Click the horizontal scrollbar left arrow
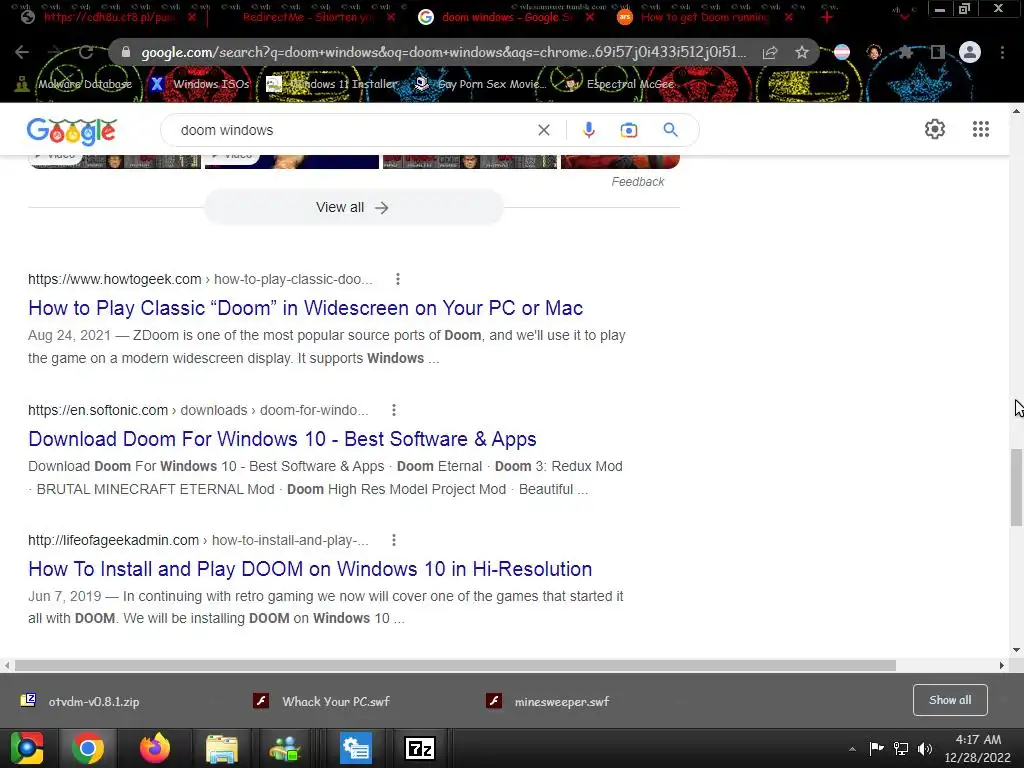 (7, 665)
